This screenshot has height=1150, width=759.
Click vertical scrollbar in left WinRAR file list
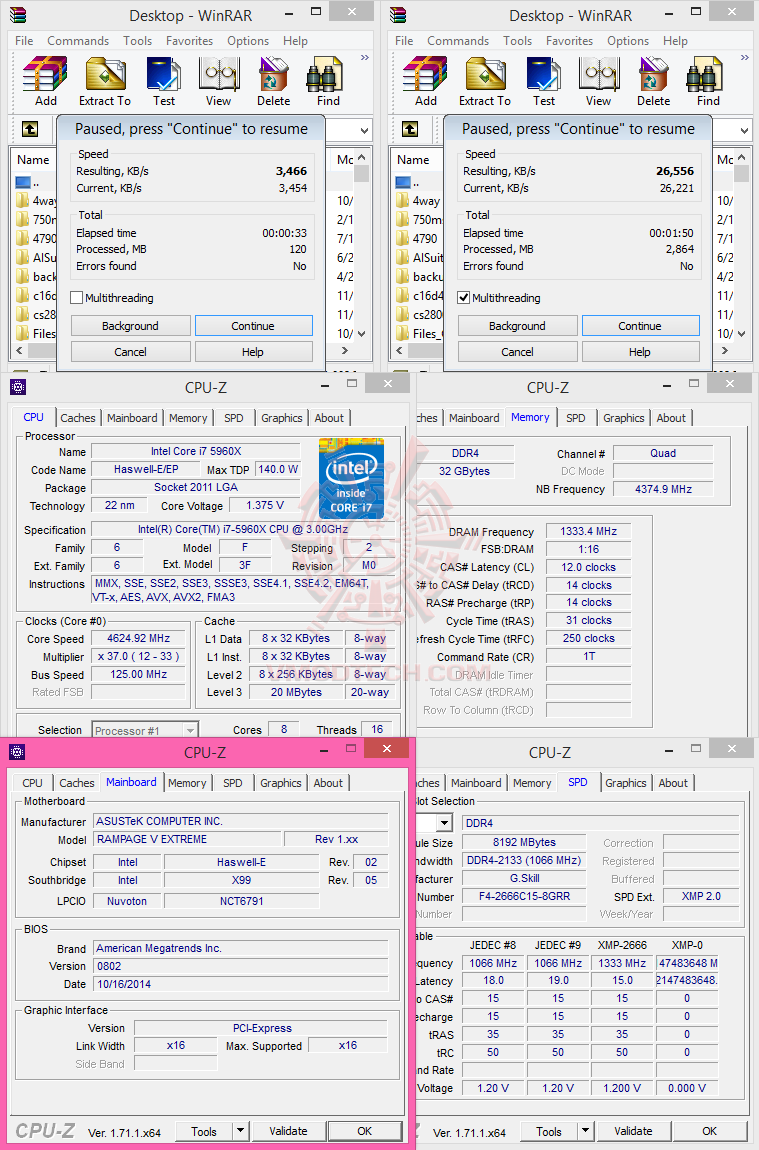[x=361, y=245]
